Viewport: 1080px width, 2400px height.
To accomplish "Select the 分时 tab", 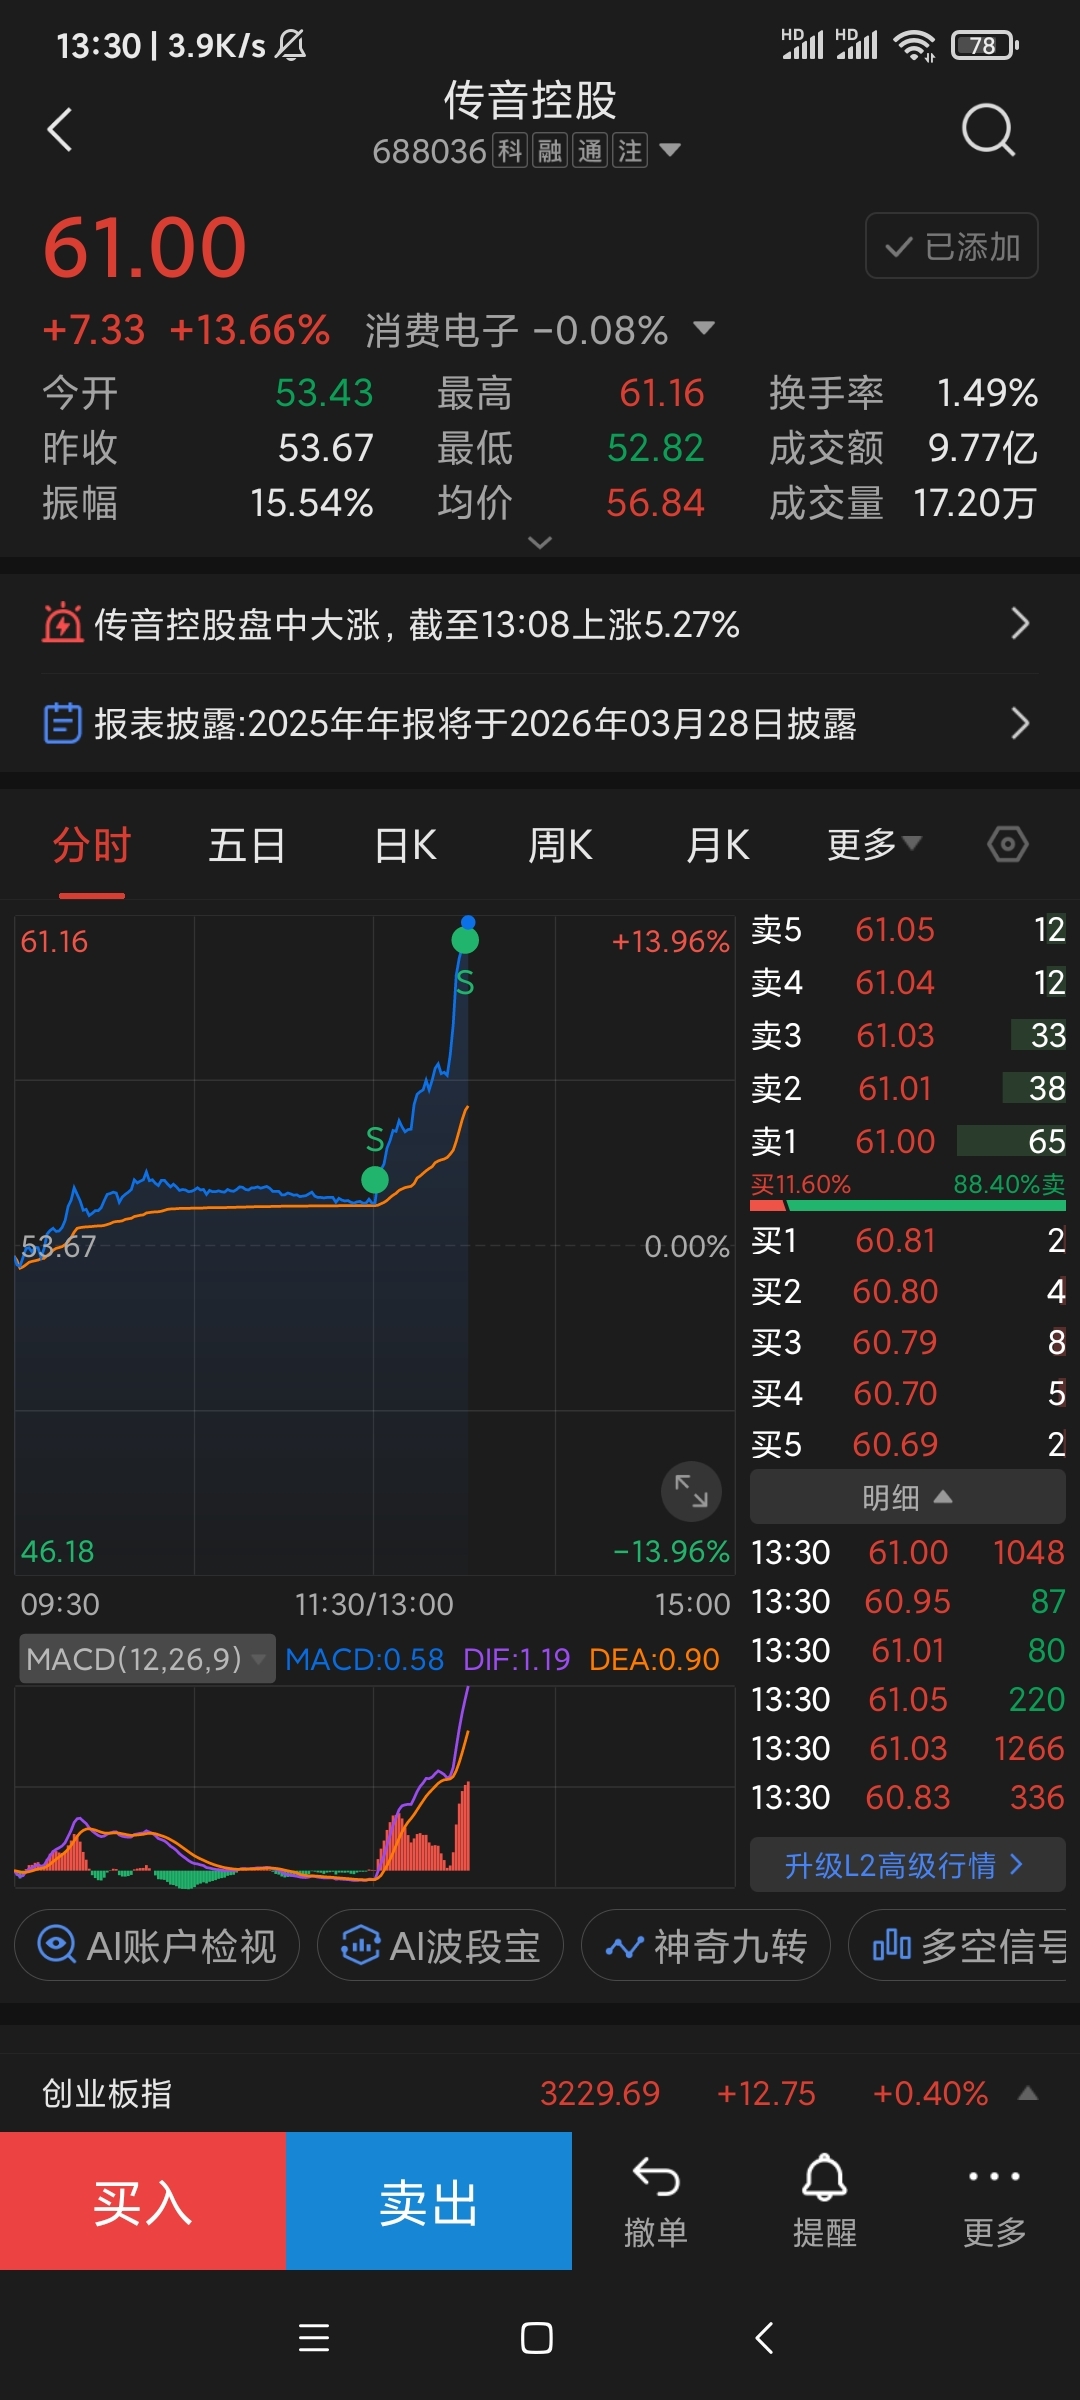I will pyautogui.click(x=91, y=846).
